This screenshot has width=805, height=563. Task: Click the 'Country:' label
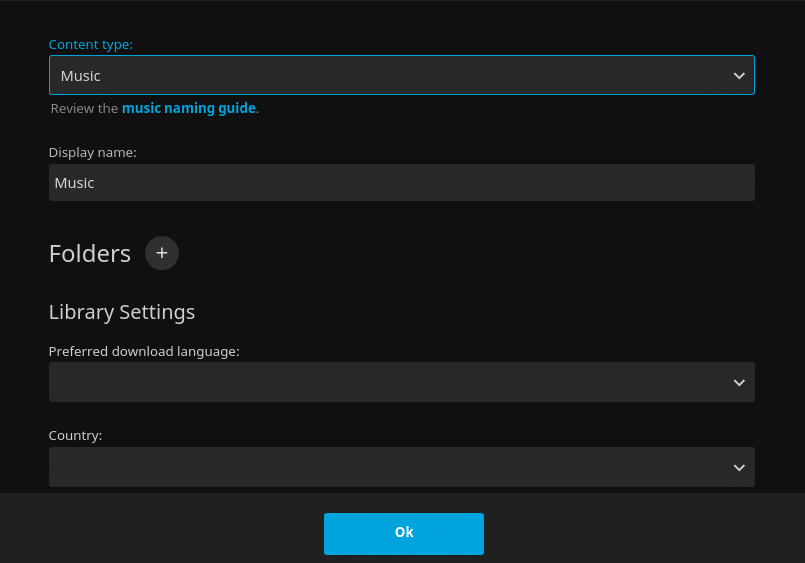pos(75,436)
